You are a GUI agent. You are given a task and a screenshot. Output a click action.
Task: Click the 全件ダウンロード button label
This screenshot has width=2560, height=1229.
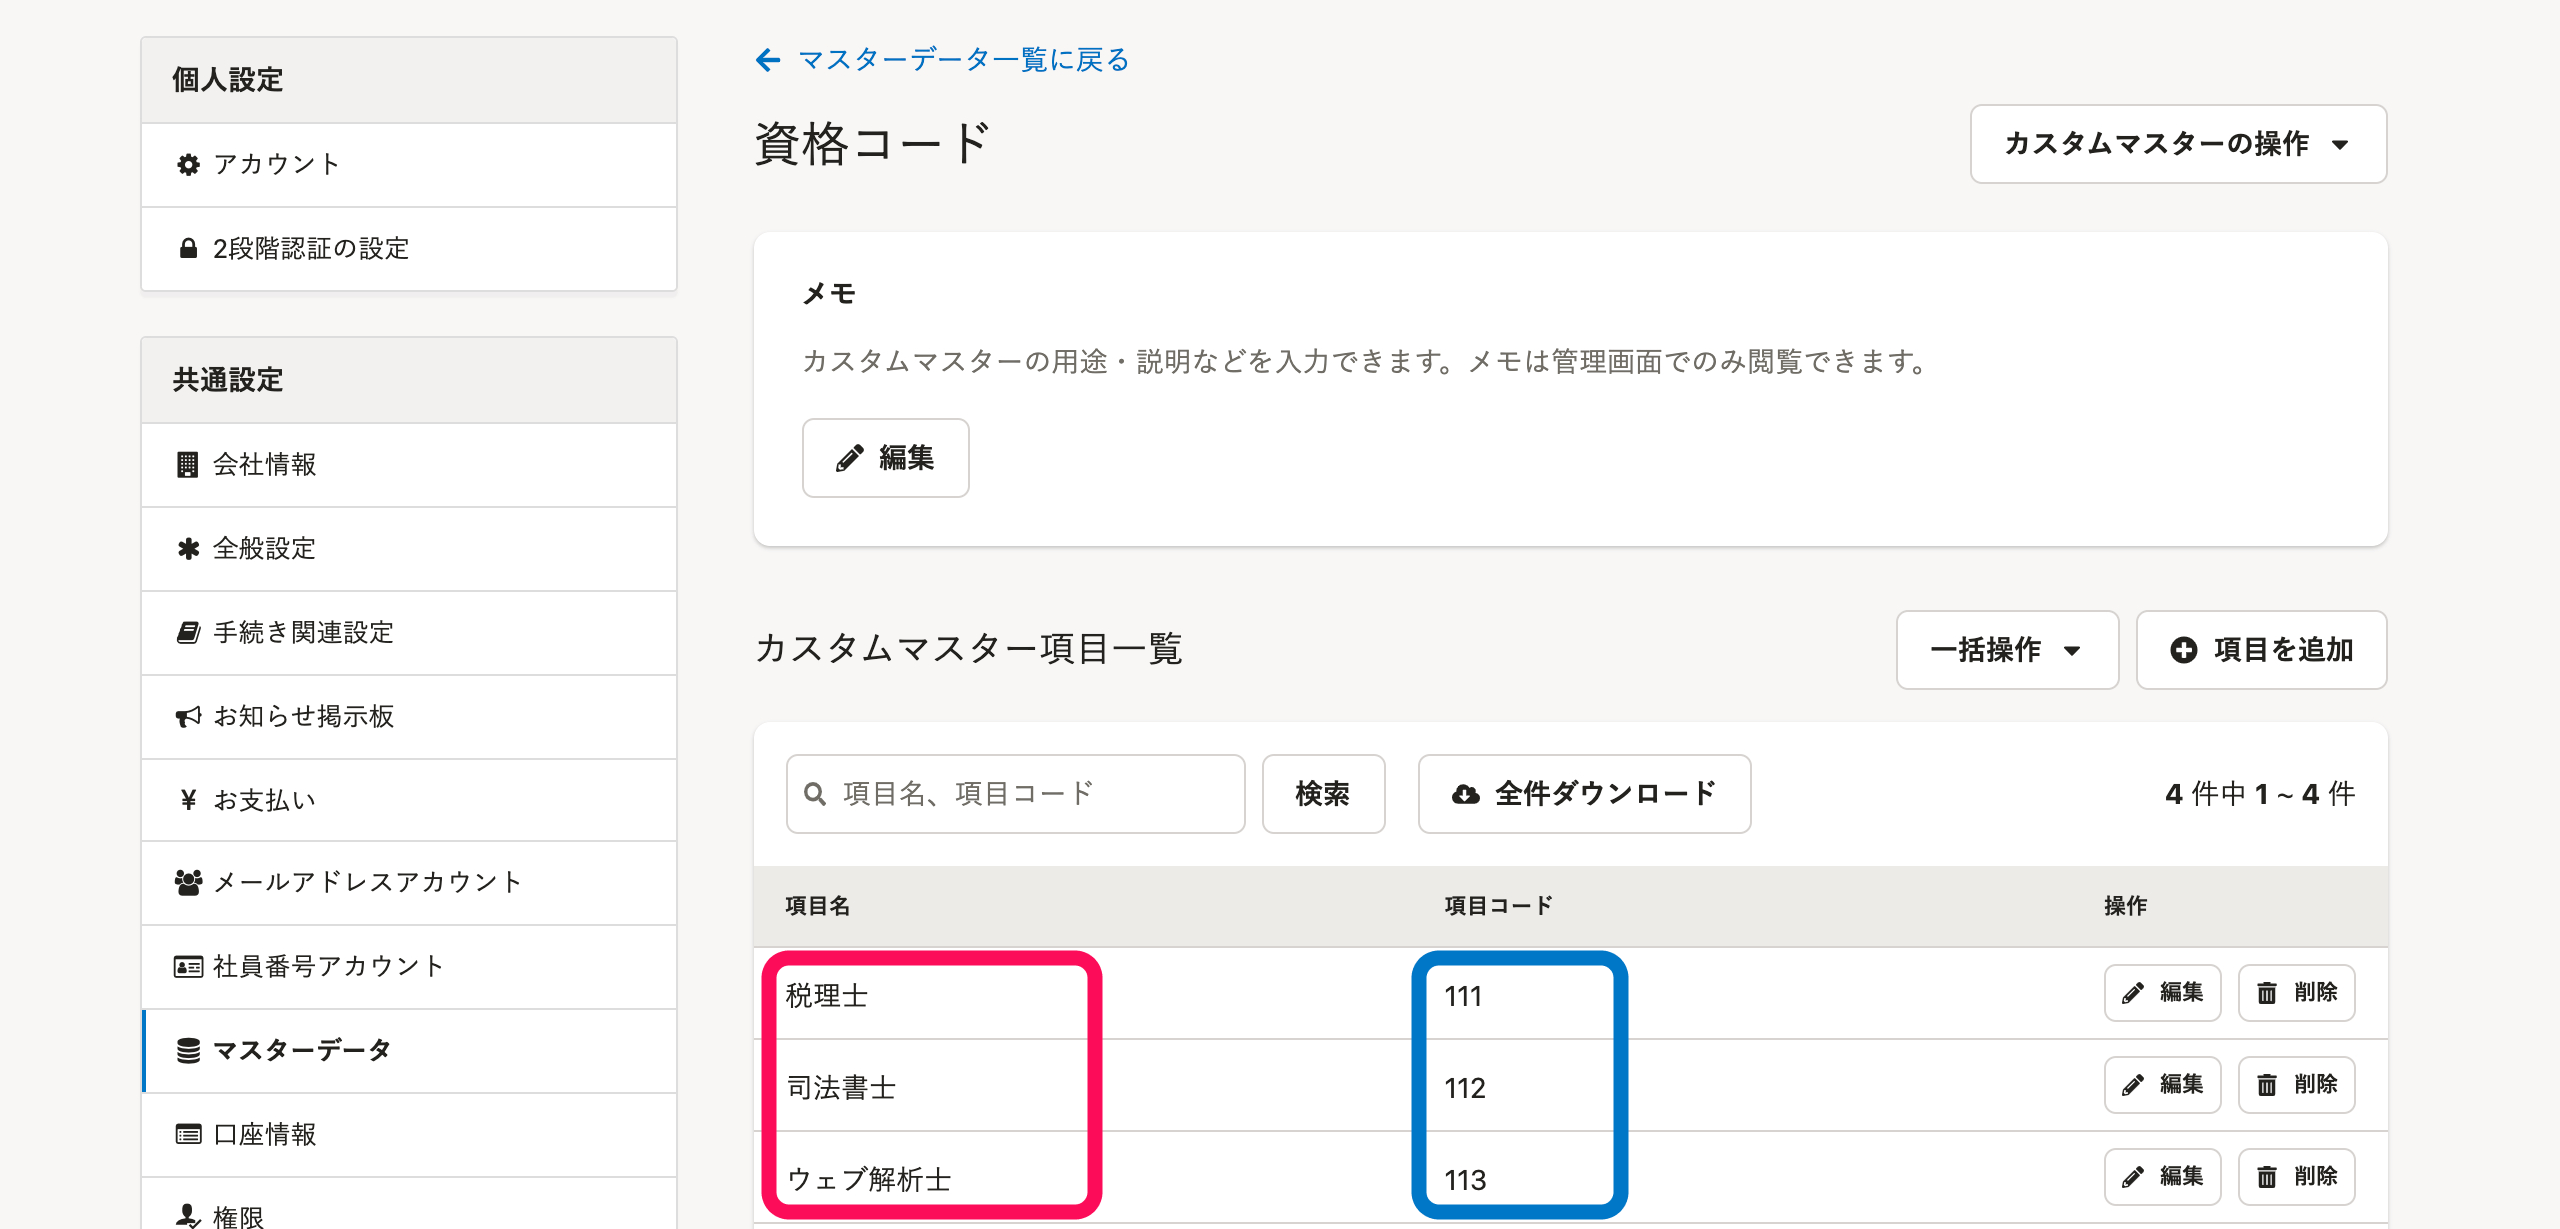[x=1605, y=794]
